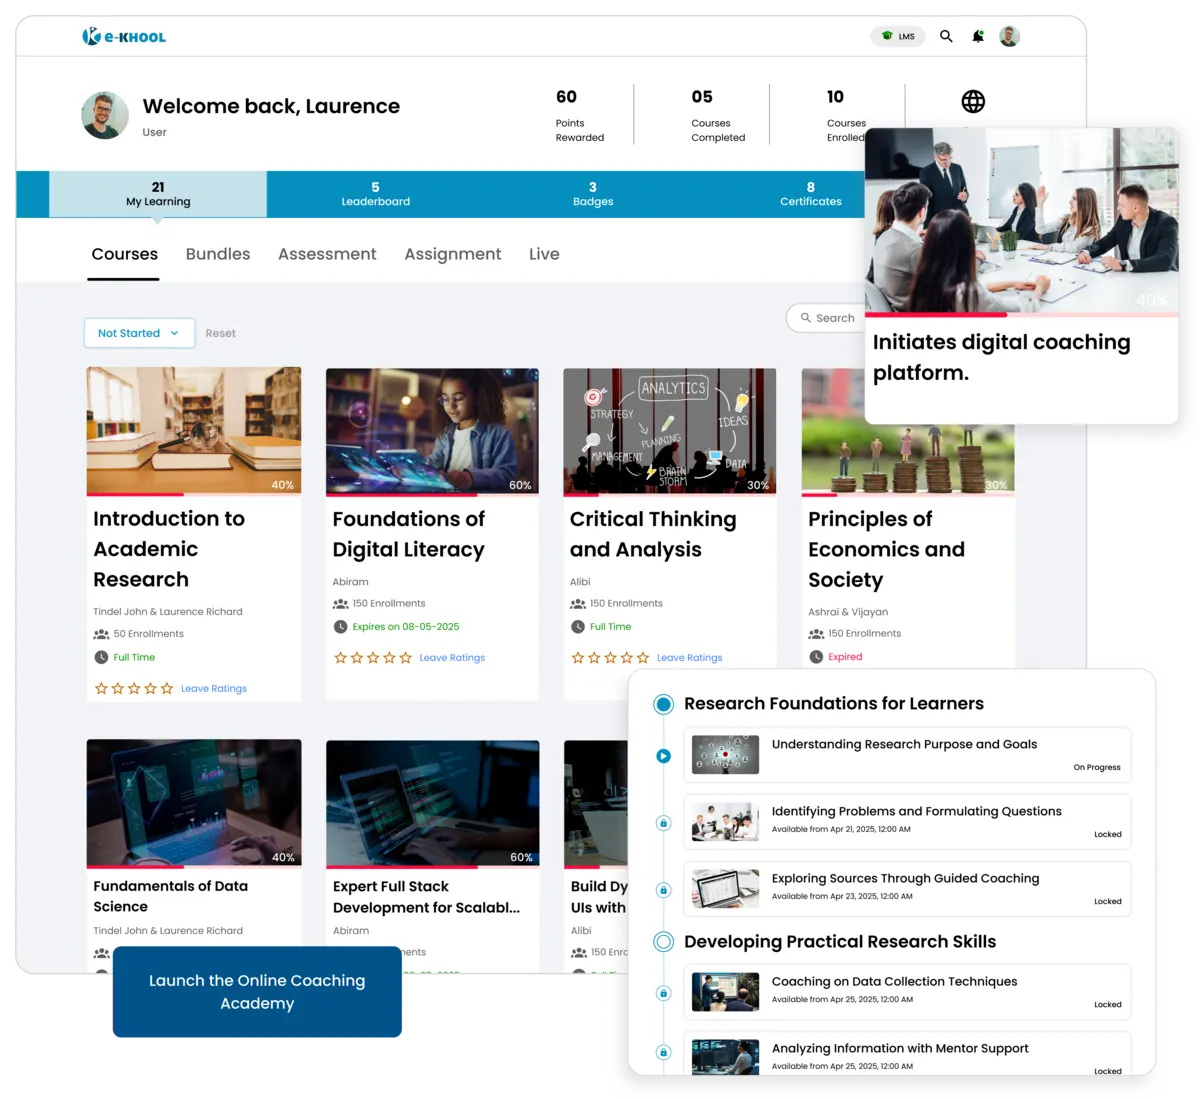Open the profile avatar menu
1200x1099 pixels.
[x=1009, y=36]
